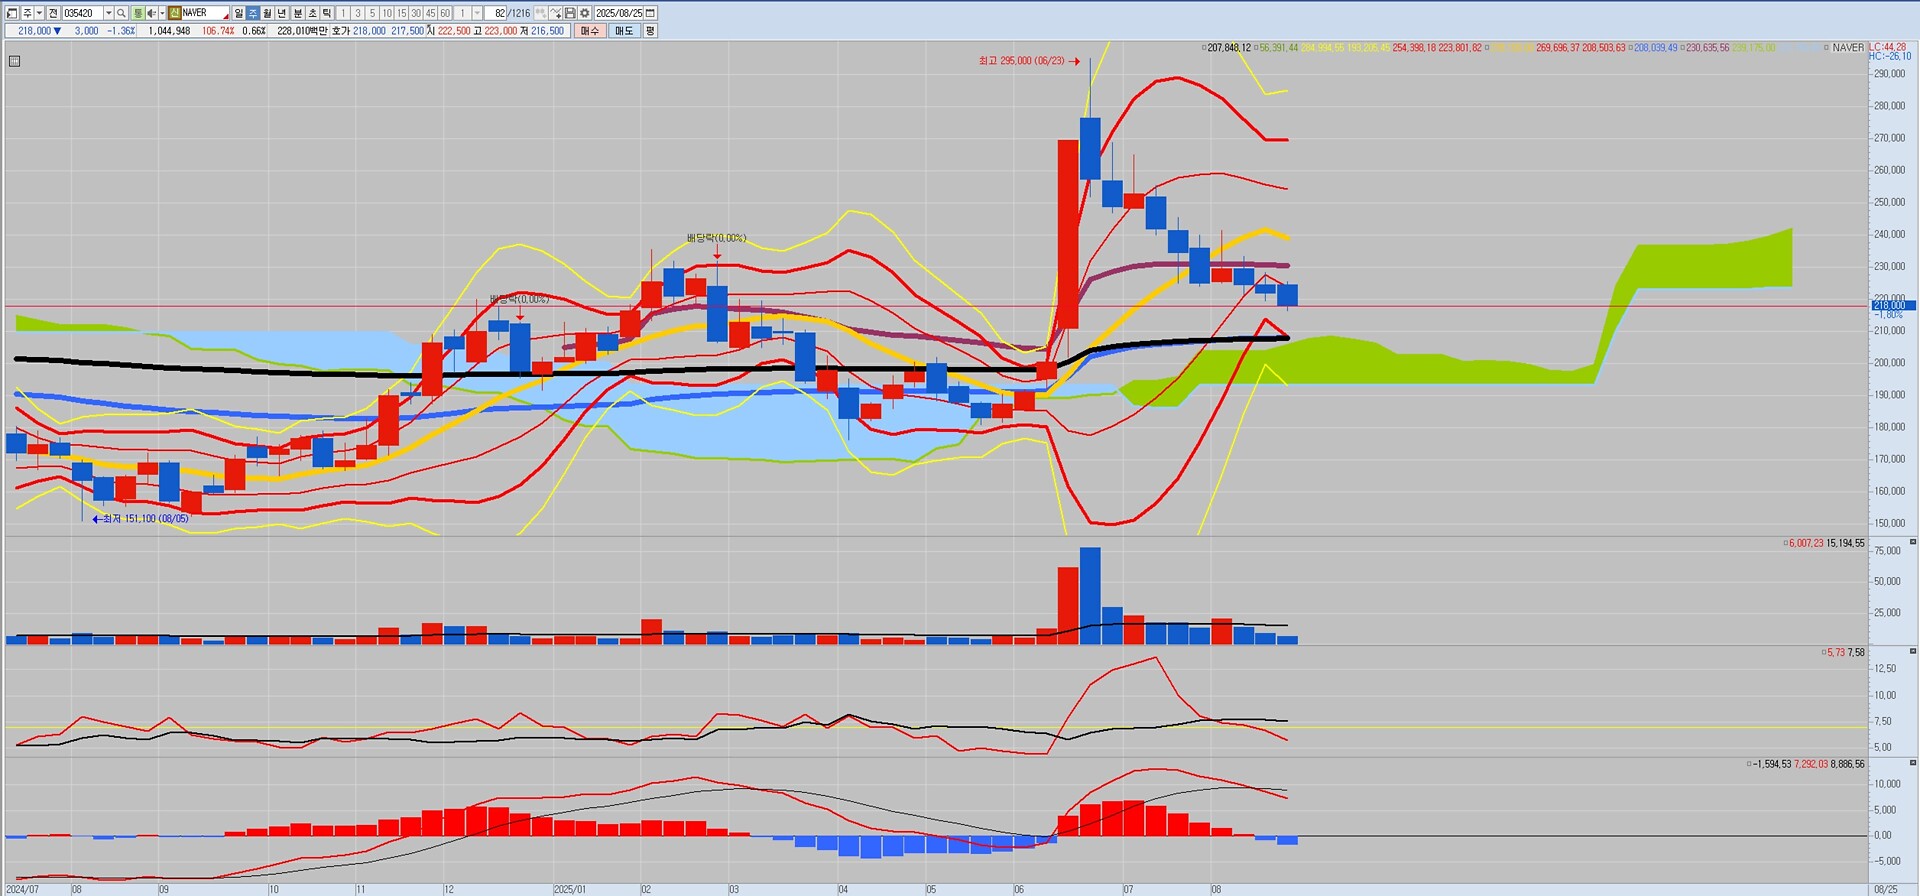Open the custom interval dropdown arrow
1920x896 pixels.
(x=477, y=13)
